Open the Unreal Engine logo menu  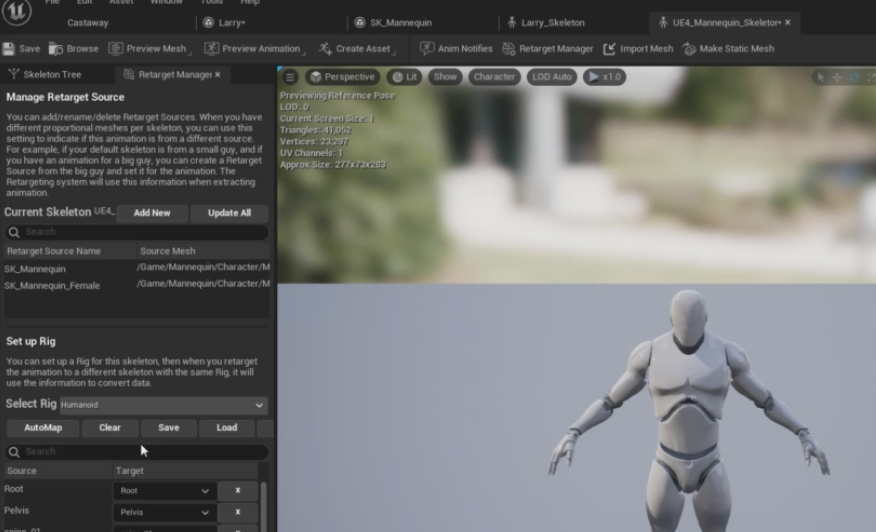coord(16,11)
